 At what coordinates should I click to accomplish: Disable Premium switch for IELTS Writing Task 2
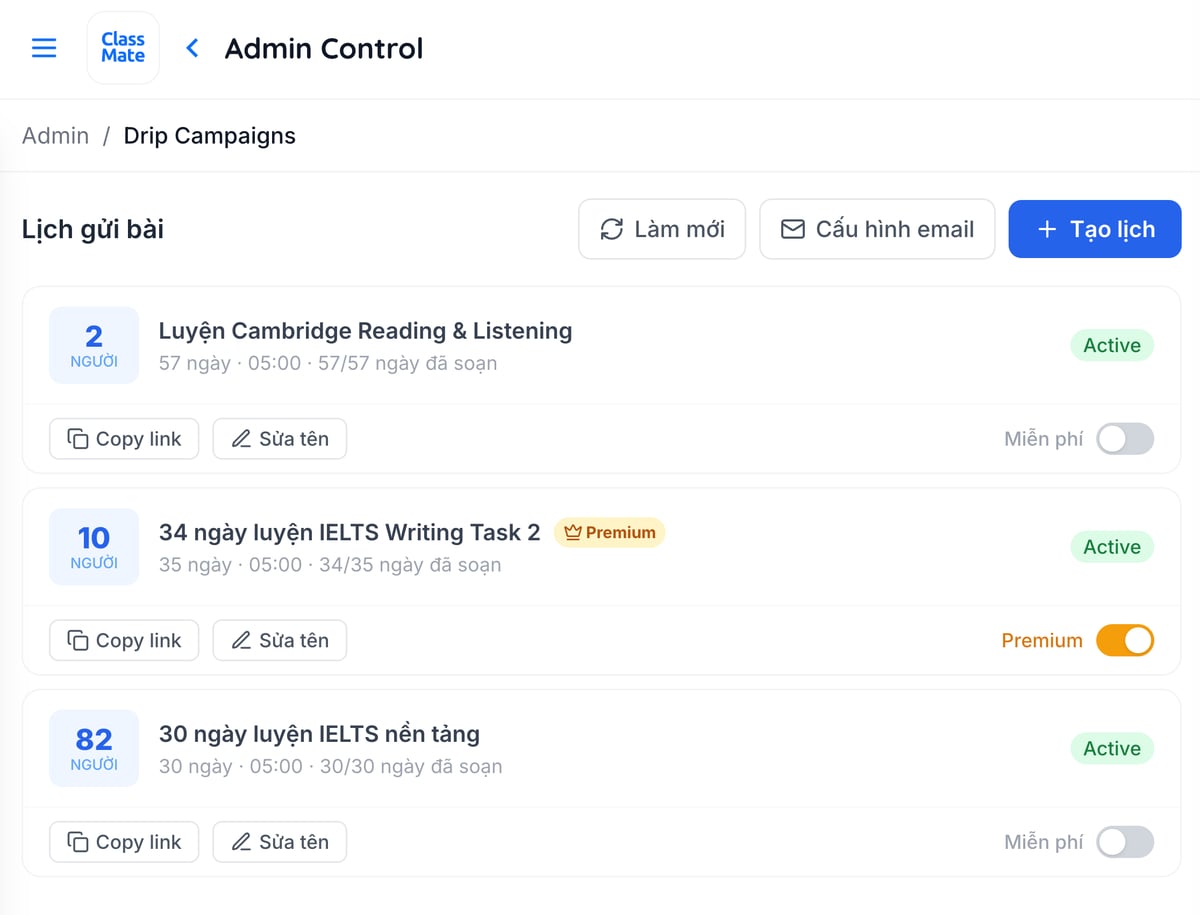pos(1125,640)
